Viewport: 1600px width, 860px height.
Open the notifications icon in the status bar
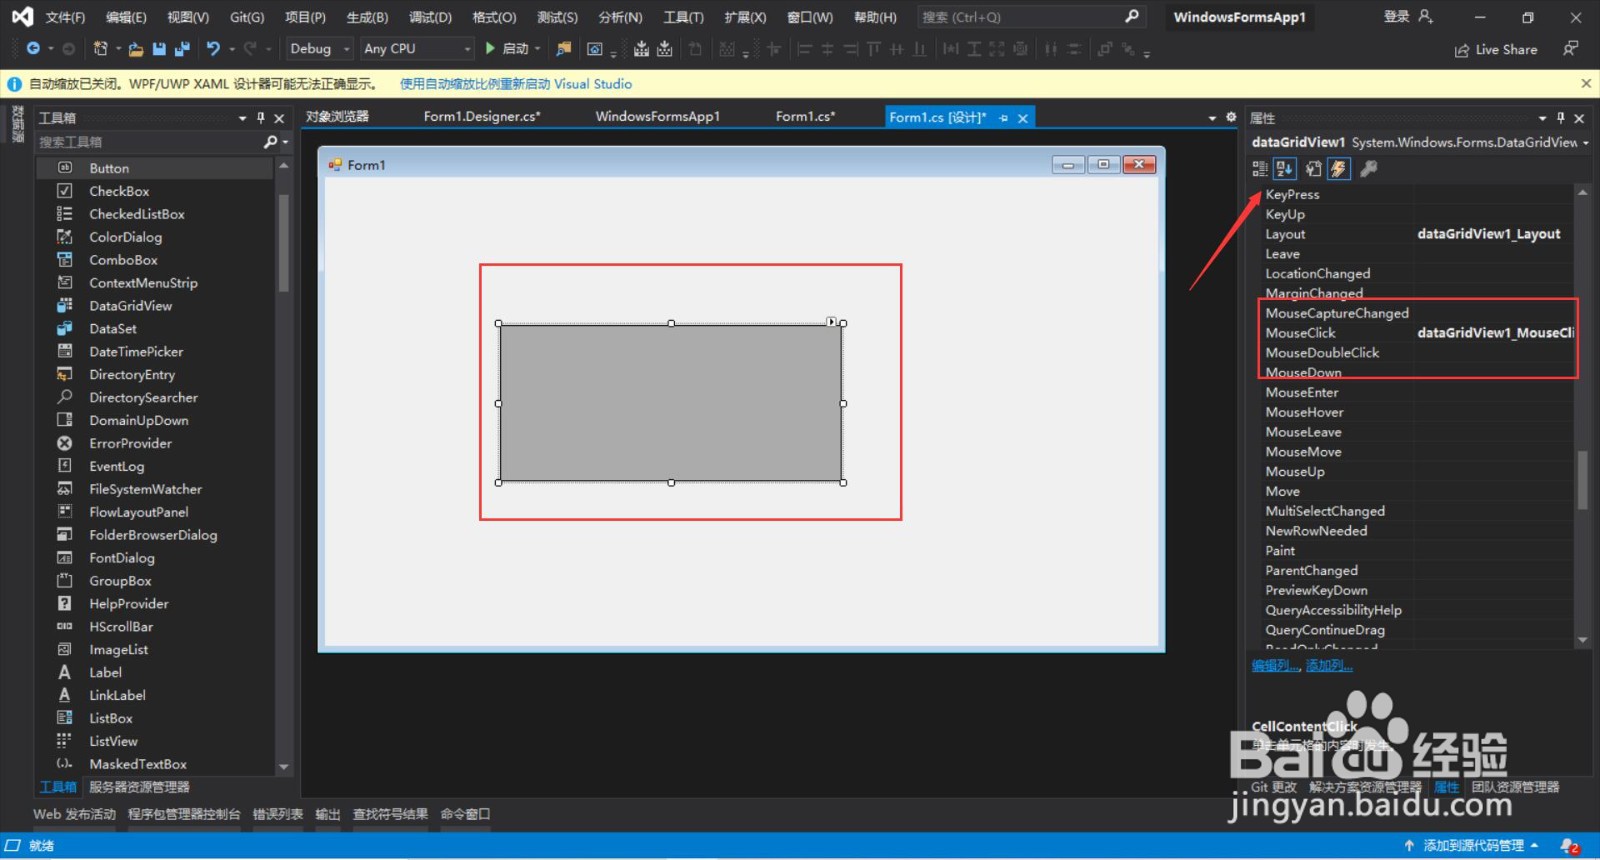pyautogui.click(x=1569, y=846)
